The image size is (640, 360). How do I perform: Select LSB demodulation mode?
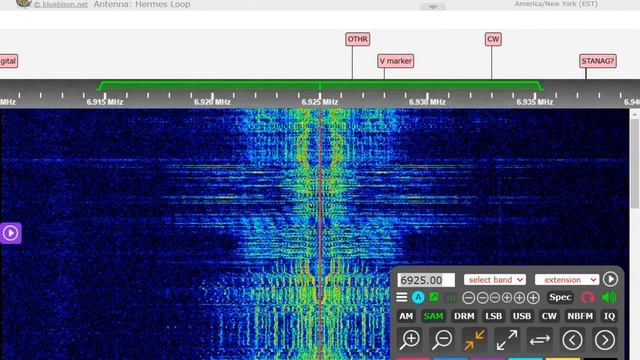(493, 316)
